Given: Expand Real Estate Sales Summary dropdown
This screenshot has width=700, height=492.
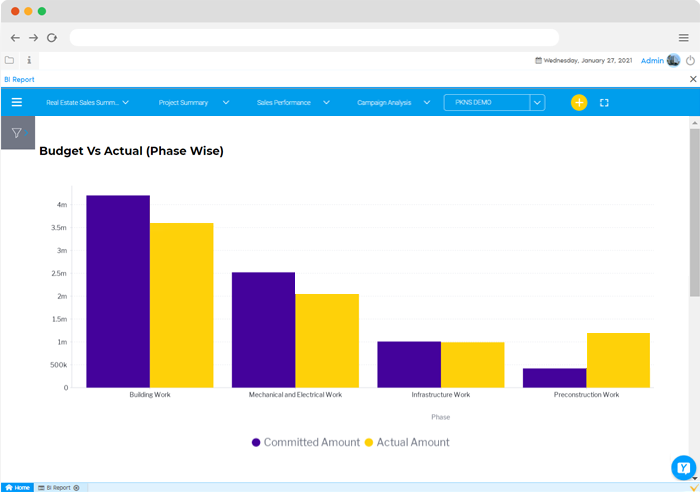Looking at the screenshot, I should 87,102.
